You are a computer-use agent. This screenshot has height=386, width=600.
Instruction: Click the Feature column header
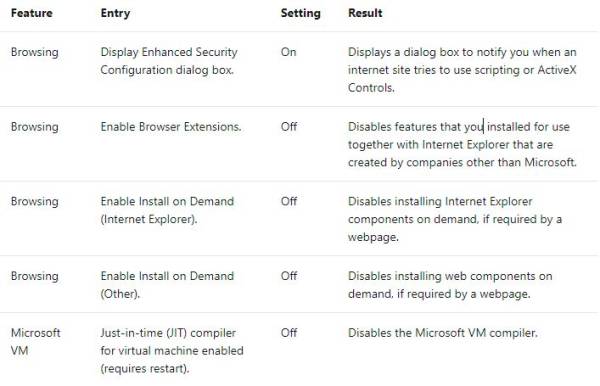pos(31,13)
